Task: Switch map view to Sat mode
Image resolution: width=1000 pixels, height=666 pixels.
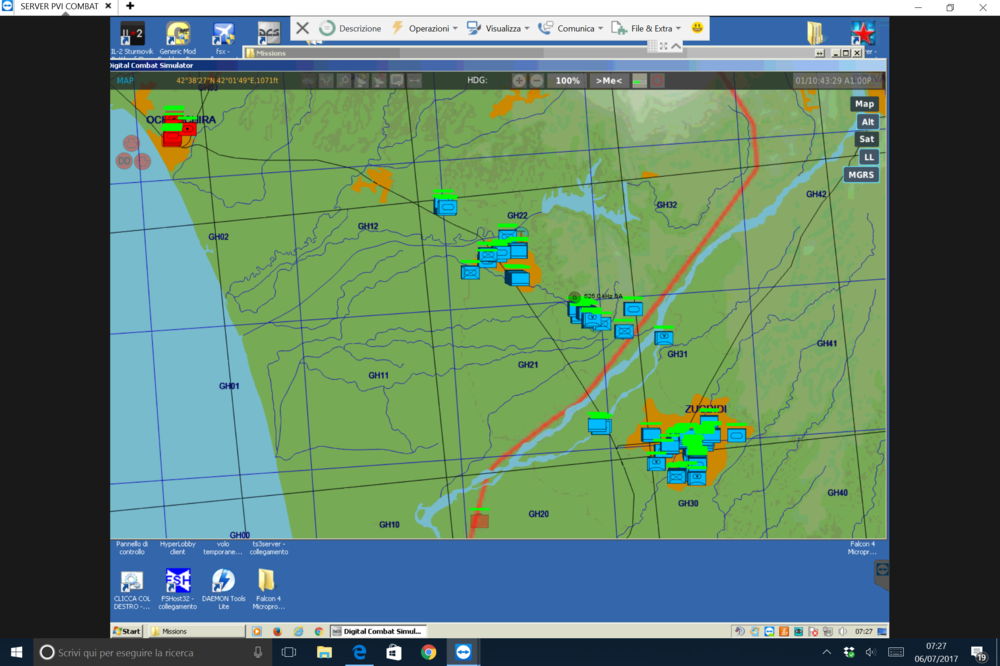Action: pyautogui.click(x=866, y=139)
